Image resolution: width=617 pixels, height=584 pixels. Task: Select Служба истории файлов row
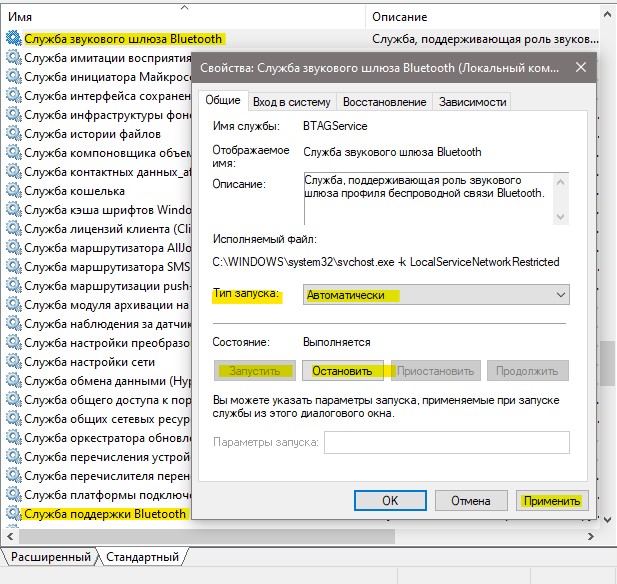[92, 134]
